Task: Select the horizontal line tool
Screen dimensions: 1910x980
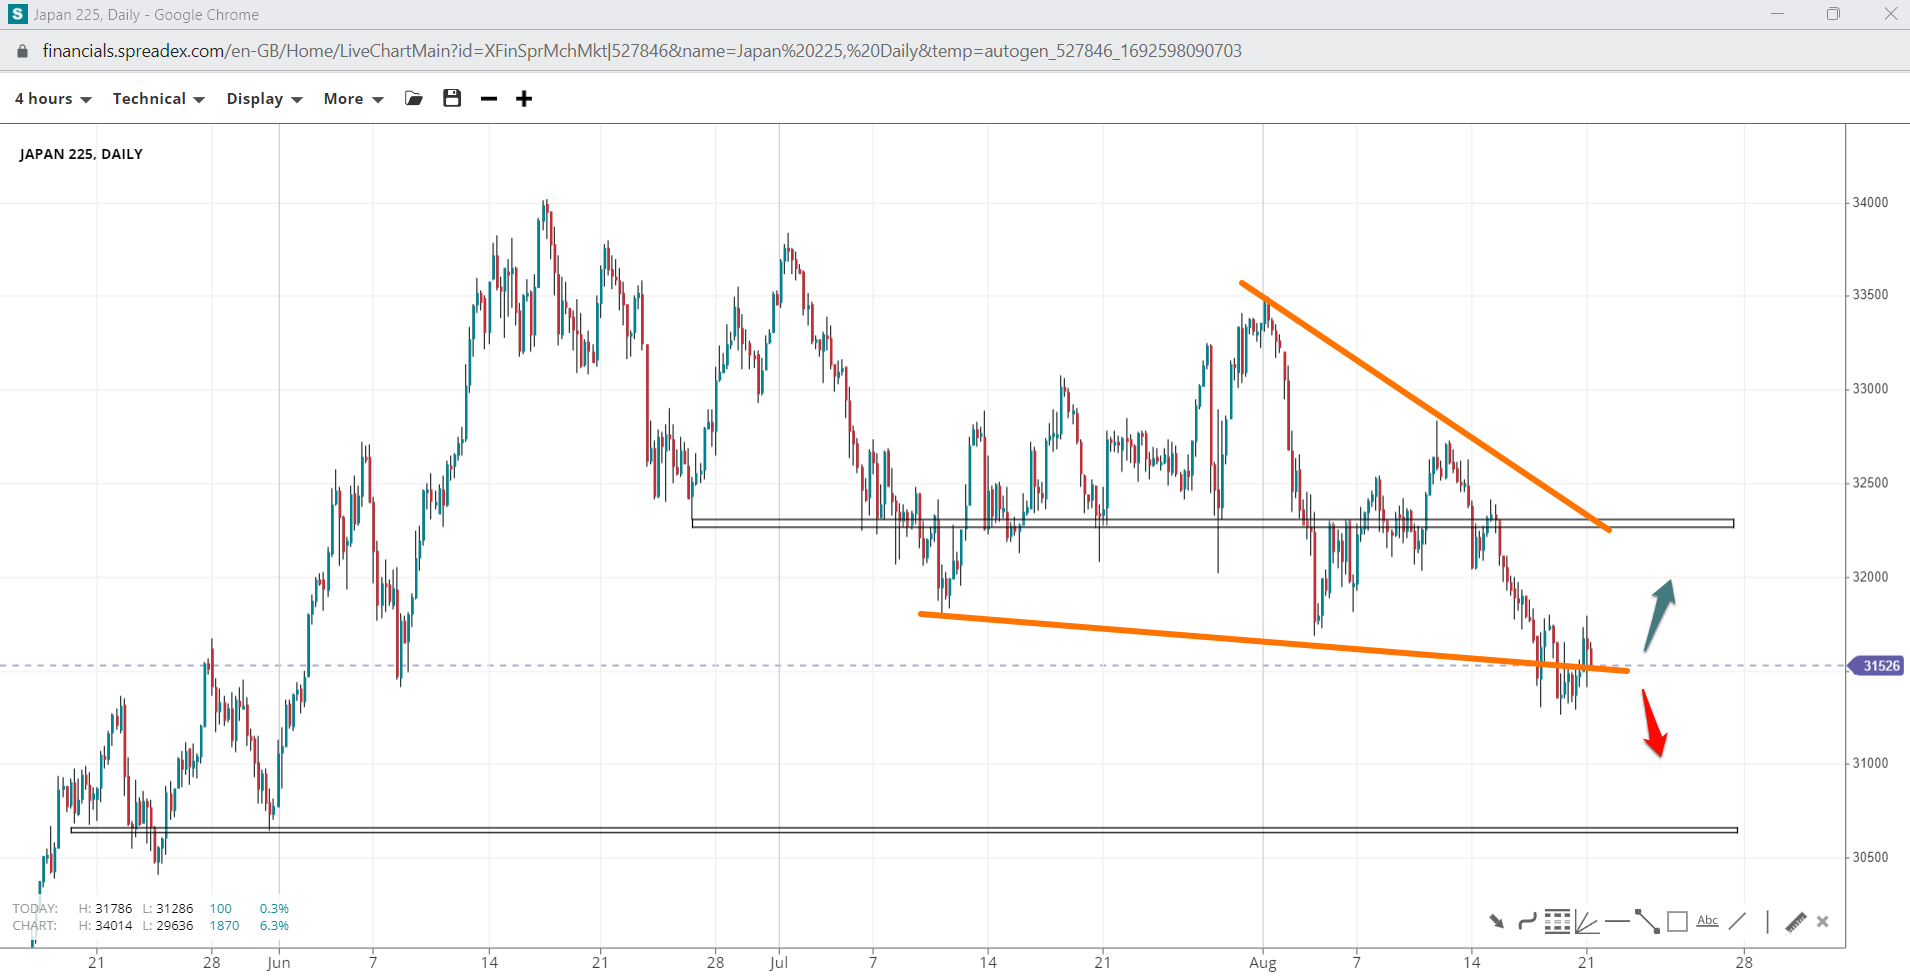Action: click(x=1617, y=922)
